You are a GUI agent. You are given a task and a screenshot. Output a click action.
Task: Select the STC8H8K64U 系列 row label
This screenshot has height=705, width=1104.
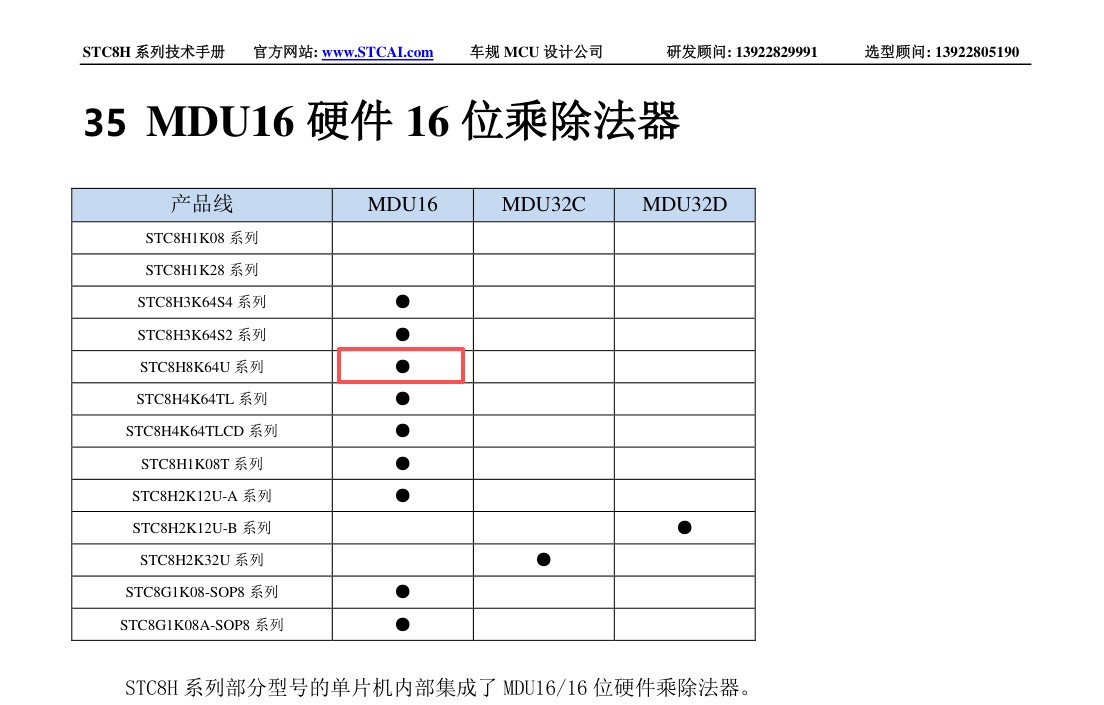(202, 367)
